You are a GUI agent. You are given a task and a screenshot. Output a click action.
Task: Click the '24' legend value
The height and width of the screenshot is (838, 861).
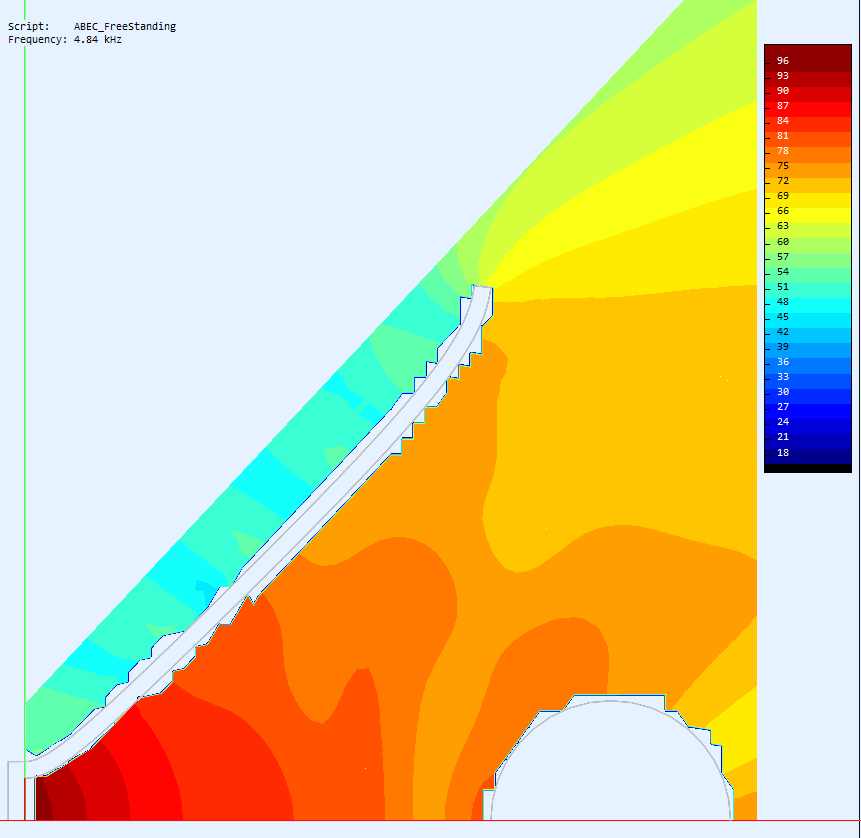click(x=783, y=422)
